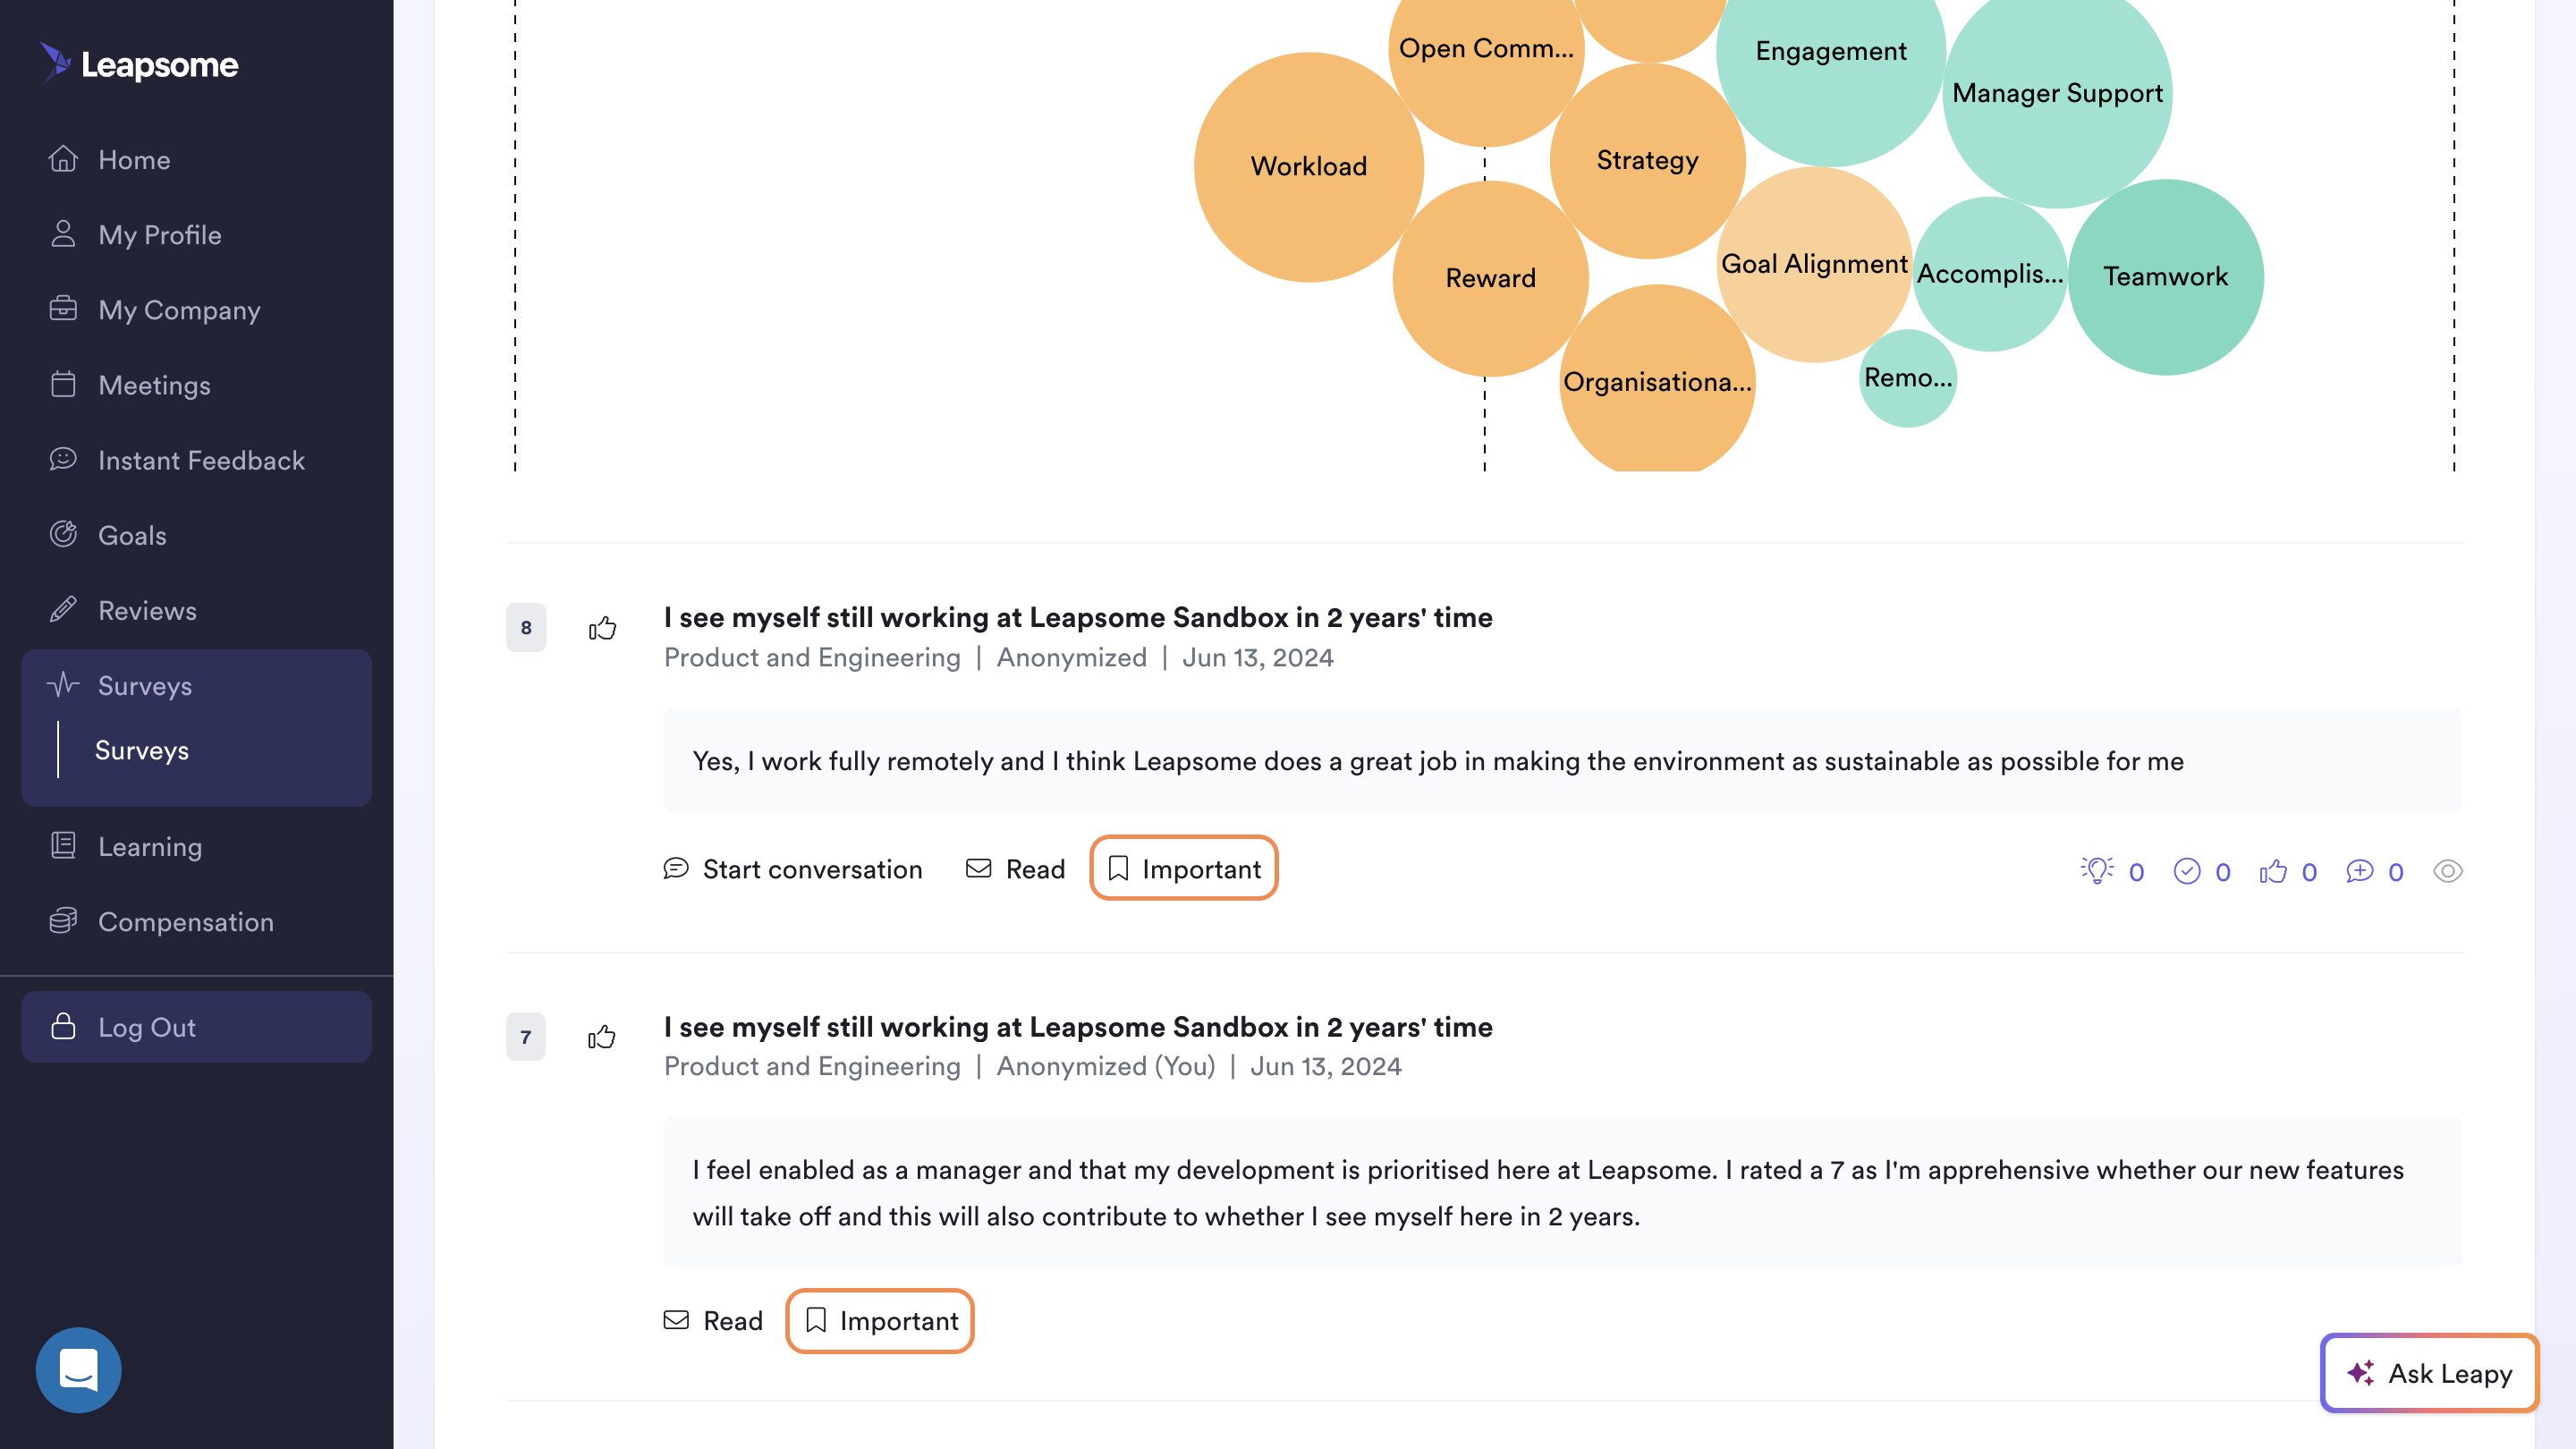The height and width of the screenshot is (1449, 2576).
Task: Open the Intercom chat launcher icon
Action: [x=78, y=1369]
